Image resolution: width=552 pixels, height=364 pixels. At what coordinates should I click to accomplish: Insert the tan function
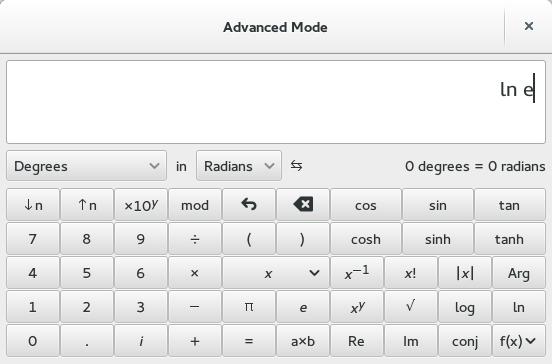click(x=509, y=205)
